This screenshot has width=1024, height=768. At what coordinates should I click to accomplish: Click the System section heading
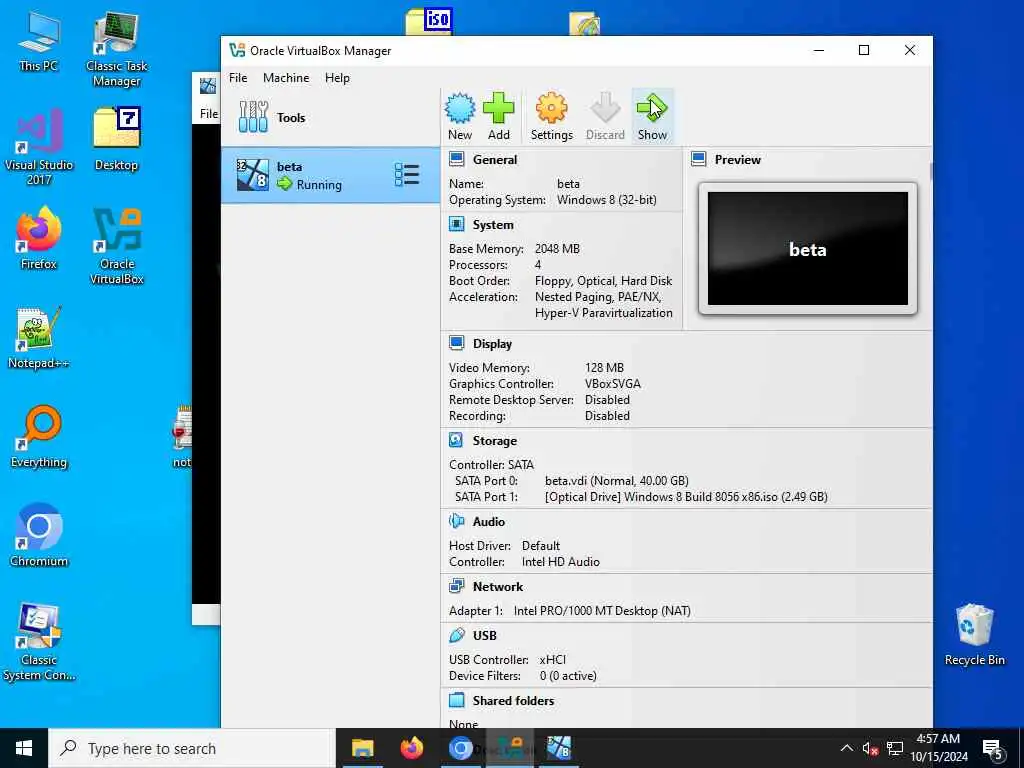(493, 225)
